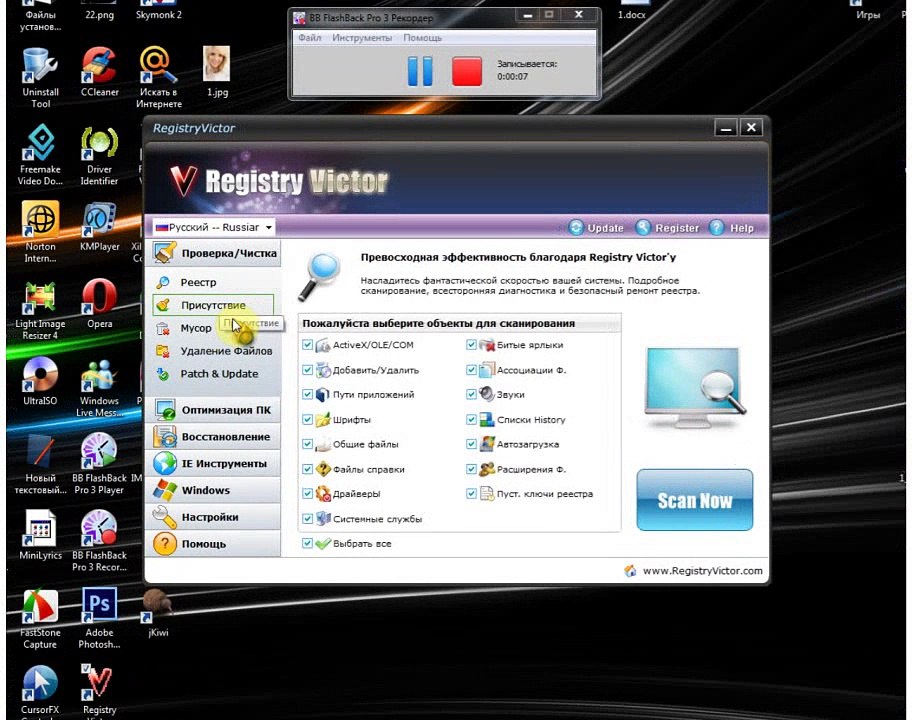912x720 pixels.
Task: Click the Help question mark icon
Action: tap(717, 227)
